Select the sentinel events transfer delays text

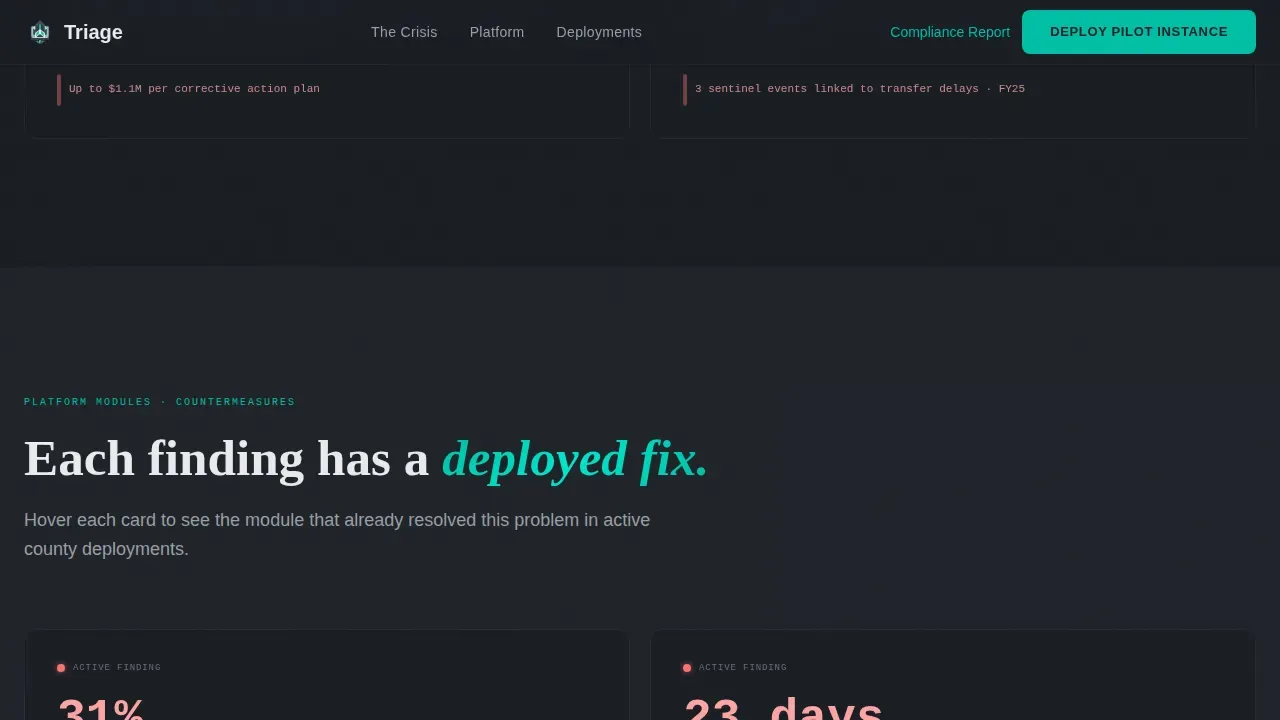pyautogui.click(x=860, y=89)
